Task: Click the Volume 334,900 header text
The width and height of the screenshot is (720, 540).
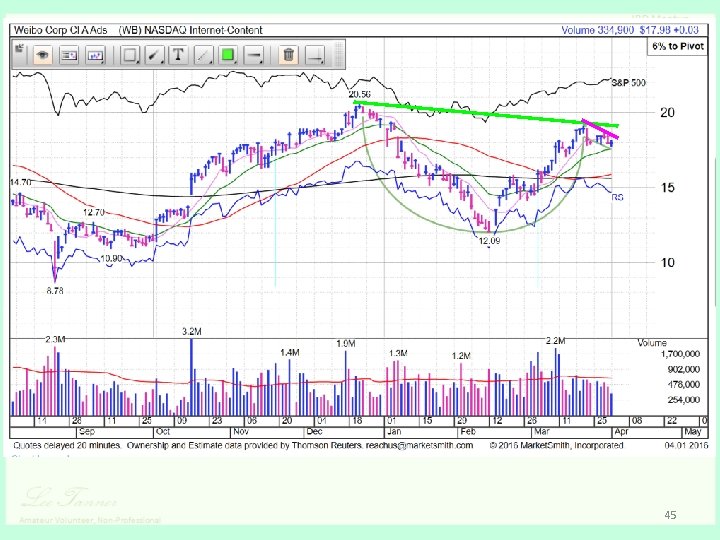Action: click(x=597, y=30)
